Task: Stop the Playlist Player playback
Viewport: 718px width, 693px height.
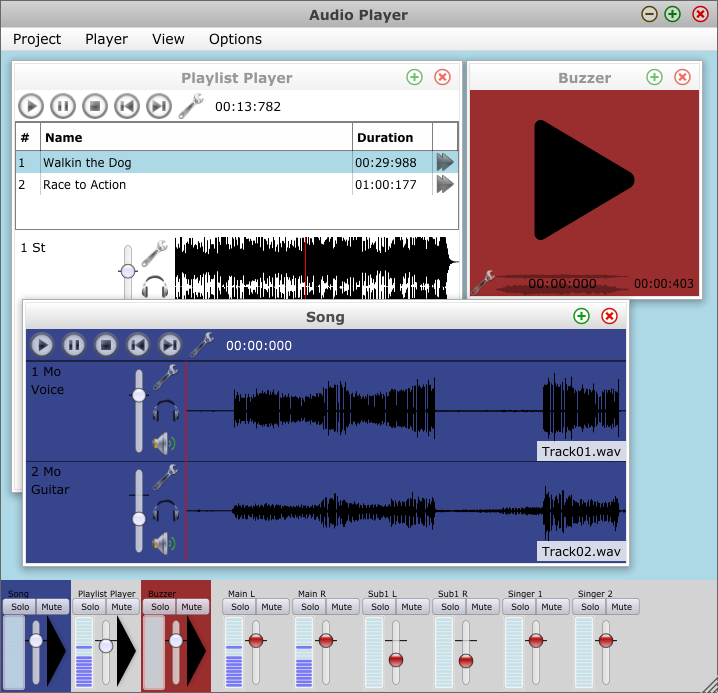Action: [x=95, y=106]
